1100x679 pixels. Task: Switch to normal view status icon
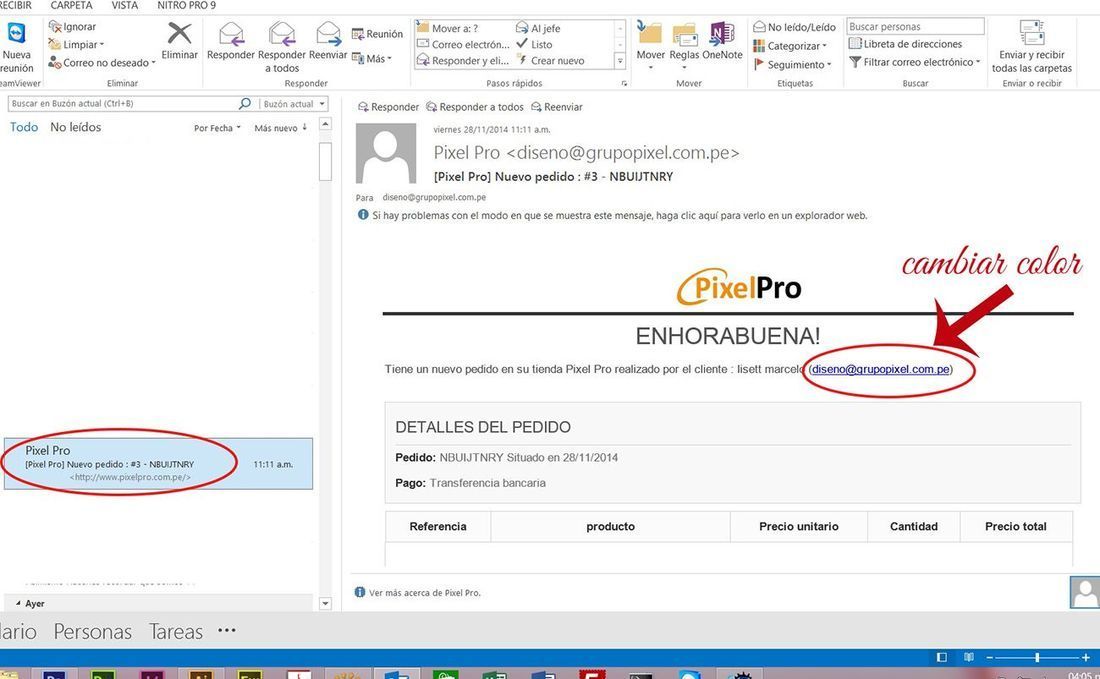tap(941, 657)
